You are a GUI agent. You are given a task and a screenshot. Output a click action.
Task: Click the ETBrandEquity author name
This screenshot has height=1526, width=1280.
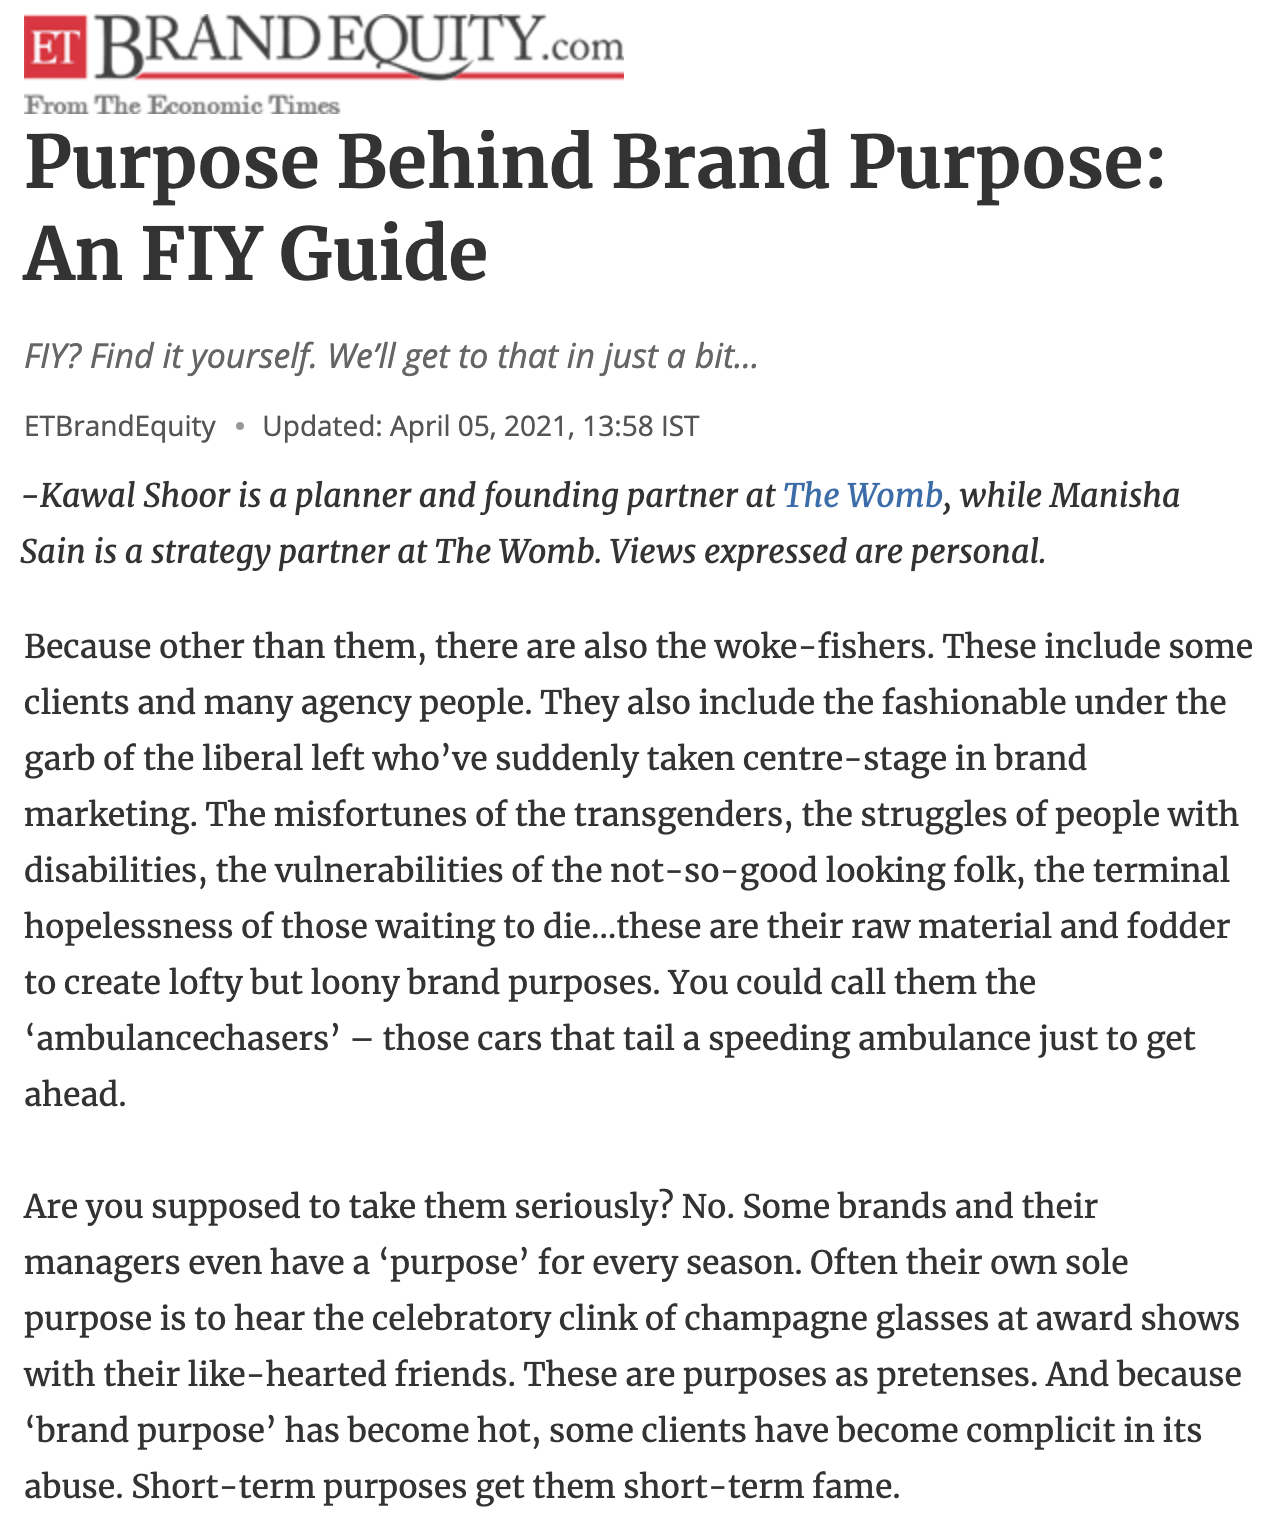pos(120,426)
